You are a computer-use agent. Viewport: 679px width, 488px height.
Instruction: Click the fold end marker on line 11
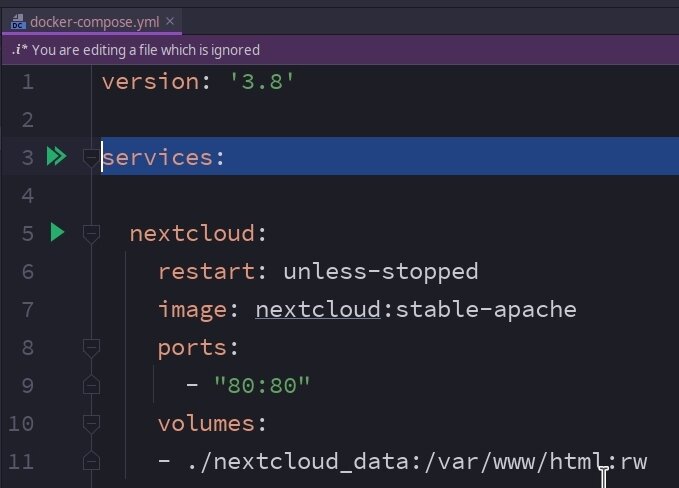tap(91, 461)
